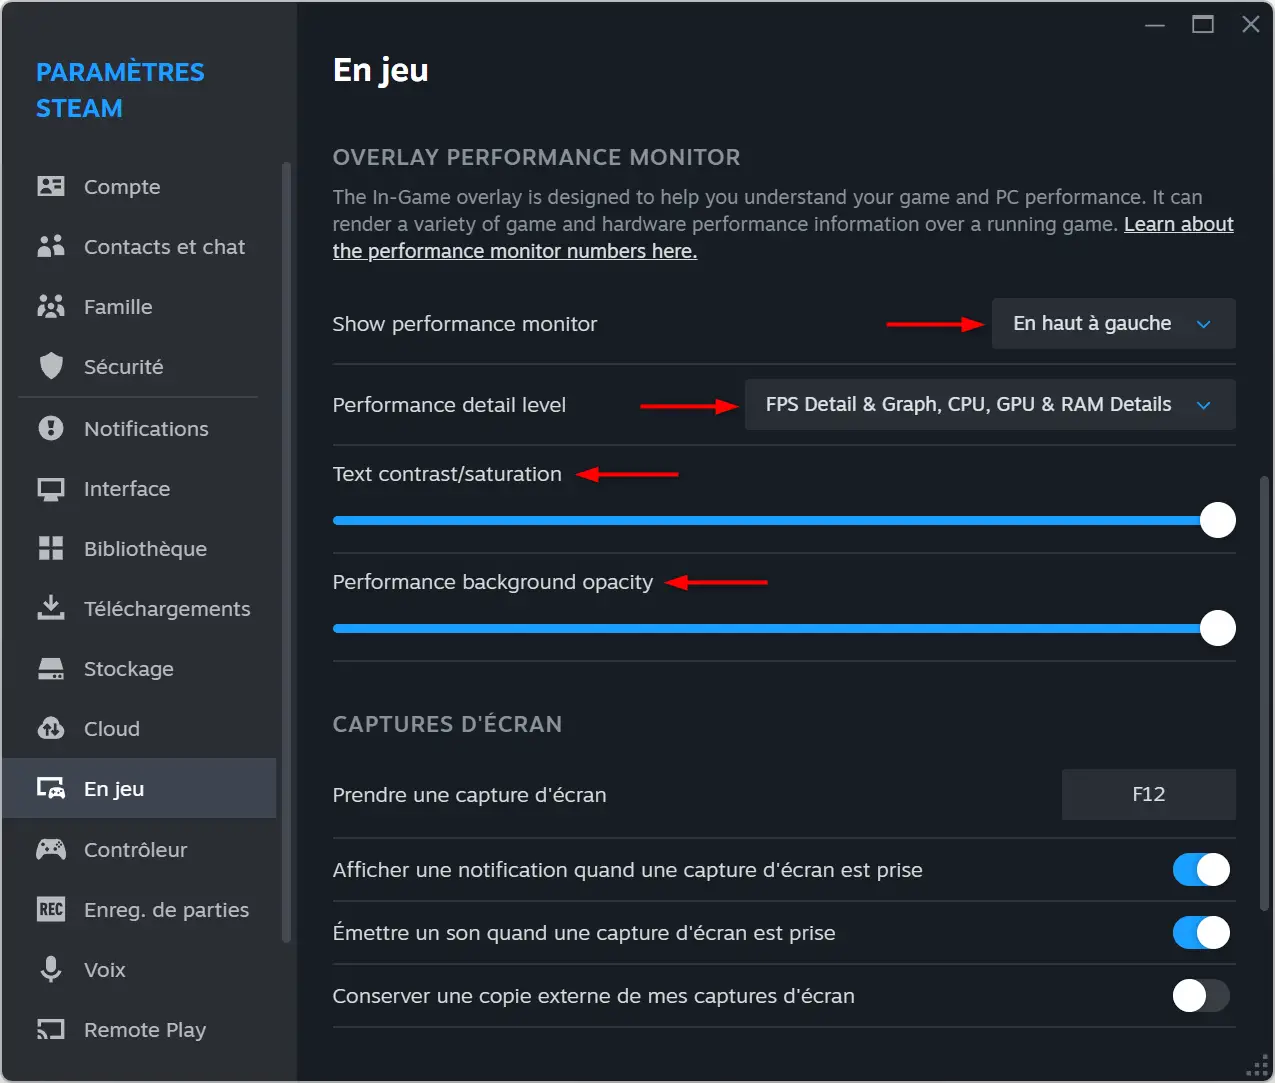Enable external copy of screenshots
The height and width of the screenshot is (1083, 1275).
pos(1201,996)
